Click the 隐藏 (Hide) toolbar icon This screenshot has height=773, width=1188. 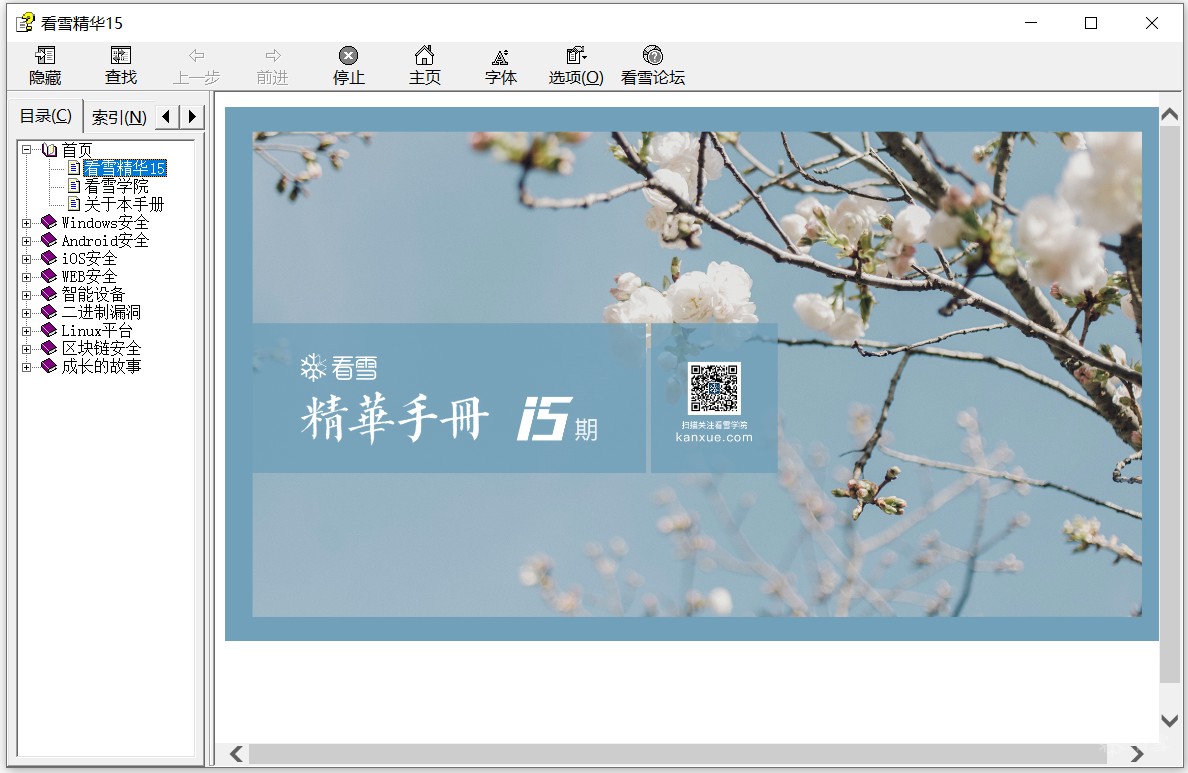pyautogui.click(x=45, y=55)
